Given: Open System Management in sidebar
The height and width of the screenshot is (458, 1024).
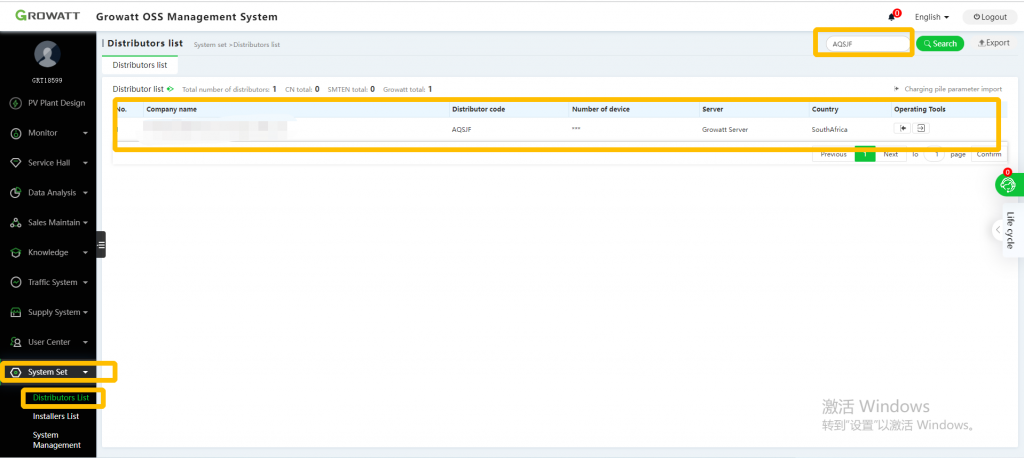Looking at the screenshot, I should 57,440.
